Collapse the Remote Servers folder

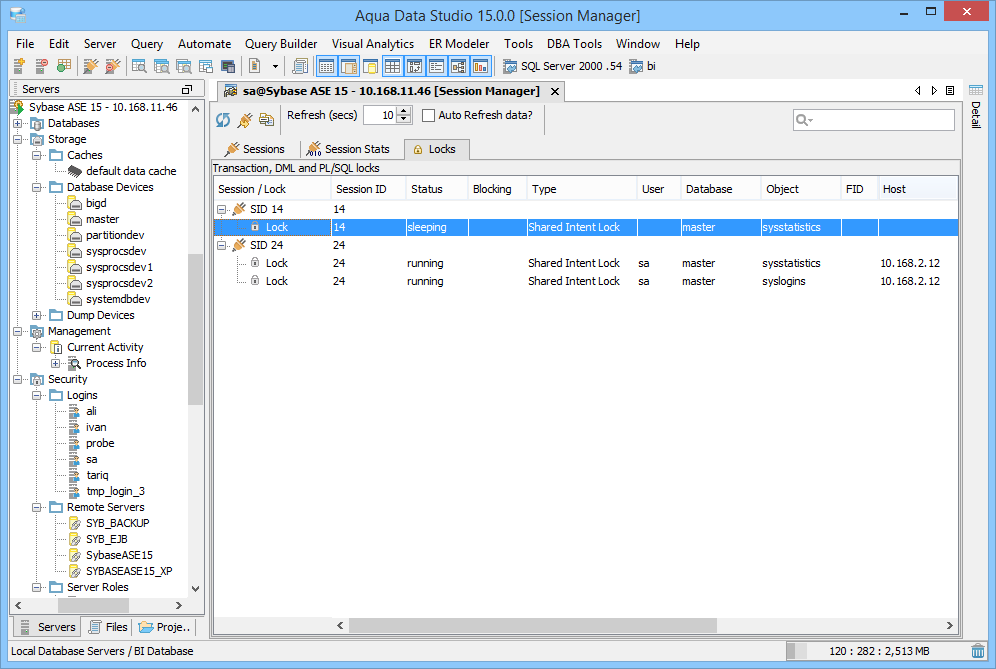pyautogui.click(x=37, y=507)
